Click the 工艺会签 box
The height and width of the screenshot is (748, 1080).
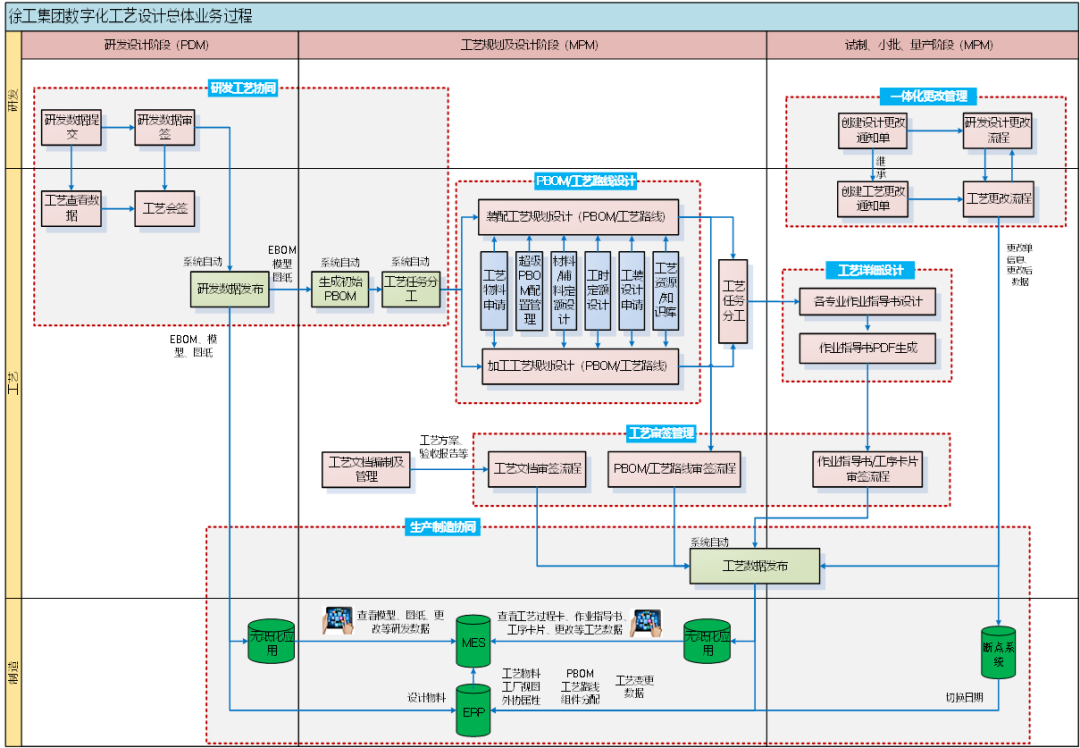point(165,209)
